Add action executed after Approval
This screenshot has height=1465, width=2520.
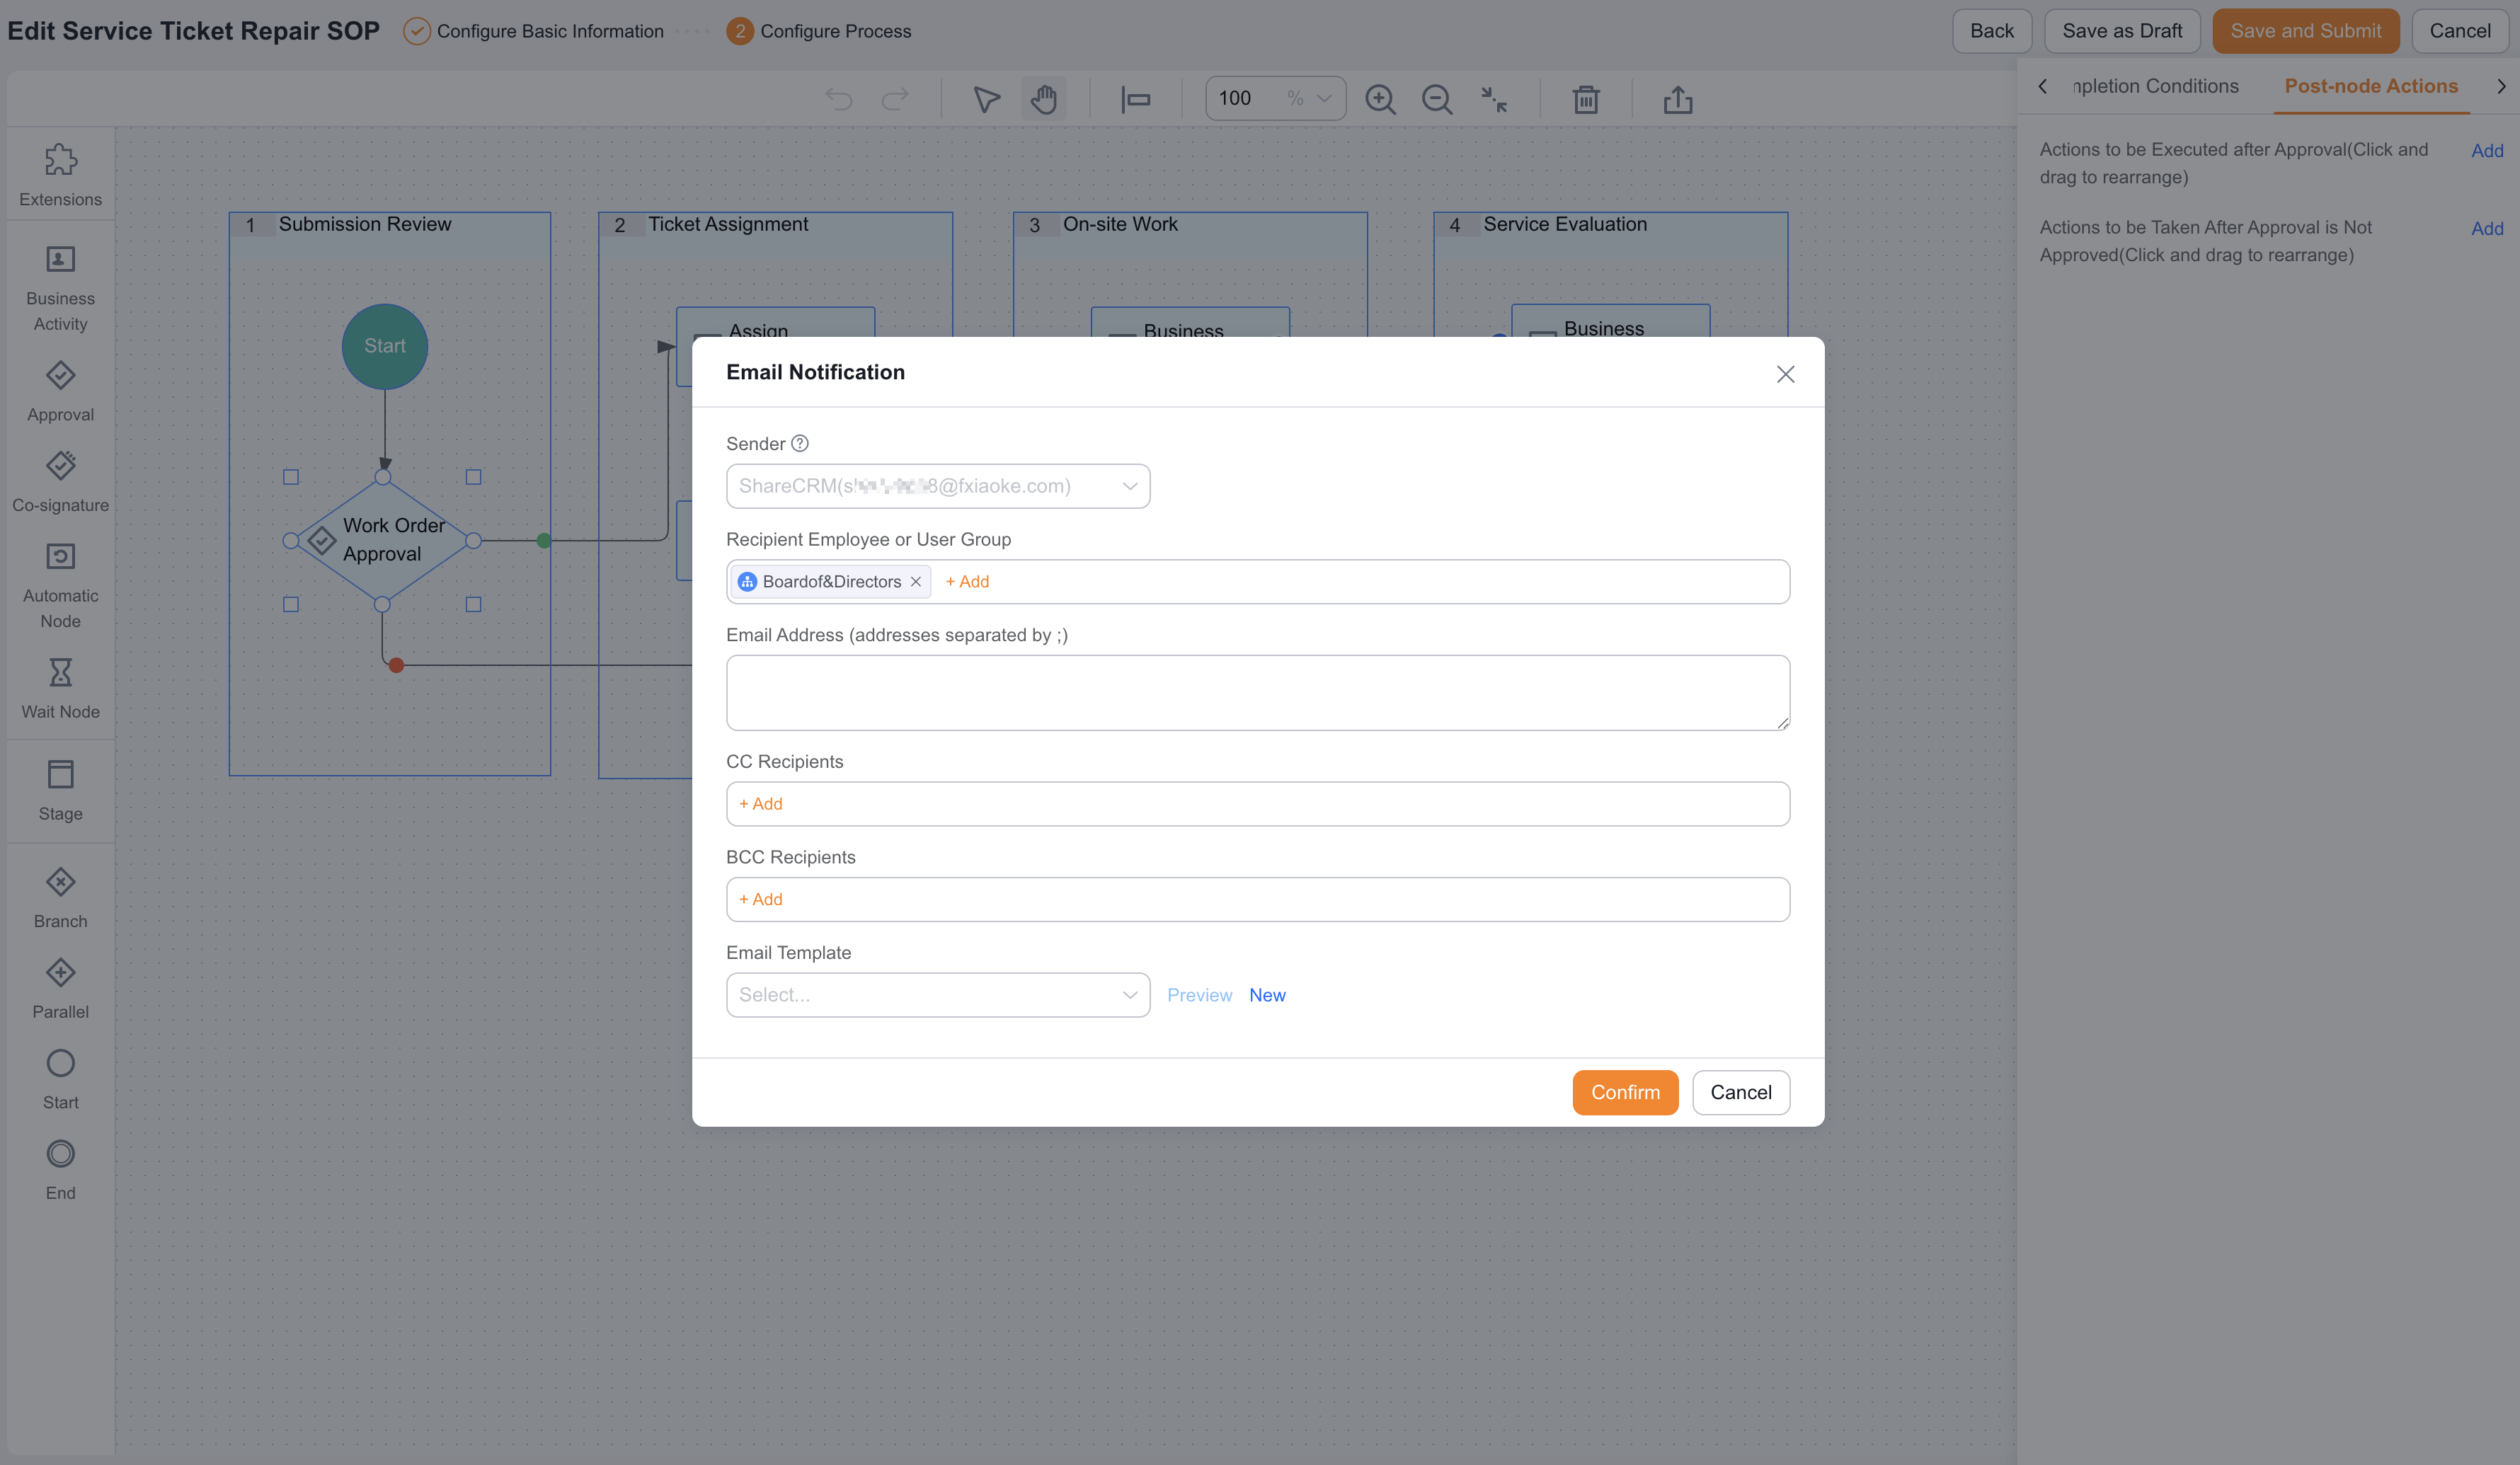coord(2487,151)
